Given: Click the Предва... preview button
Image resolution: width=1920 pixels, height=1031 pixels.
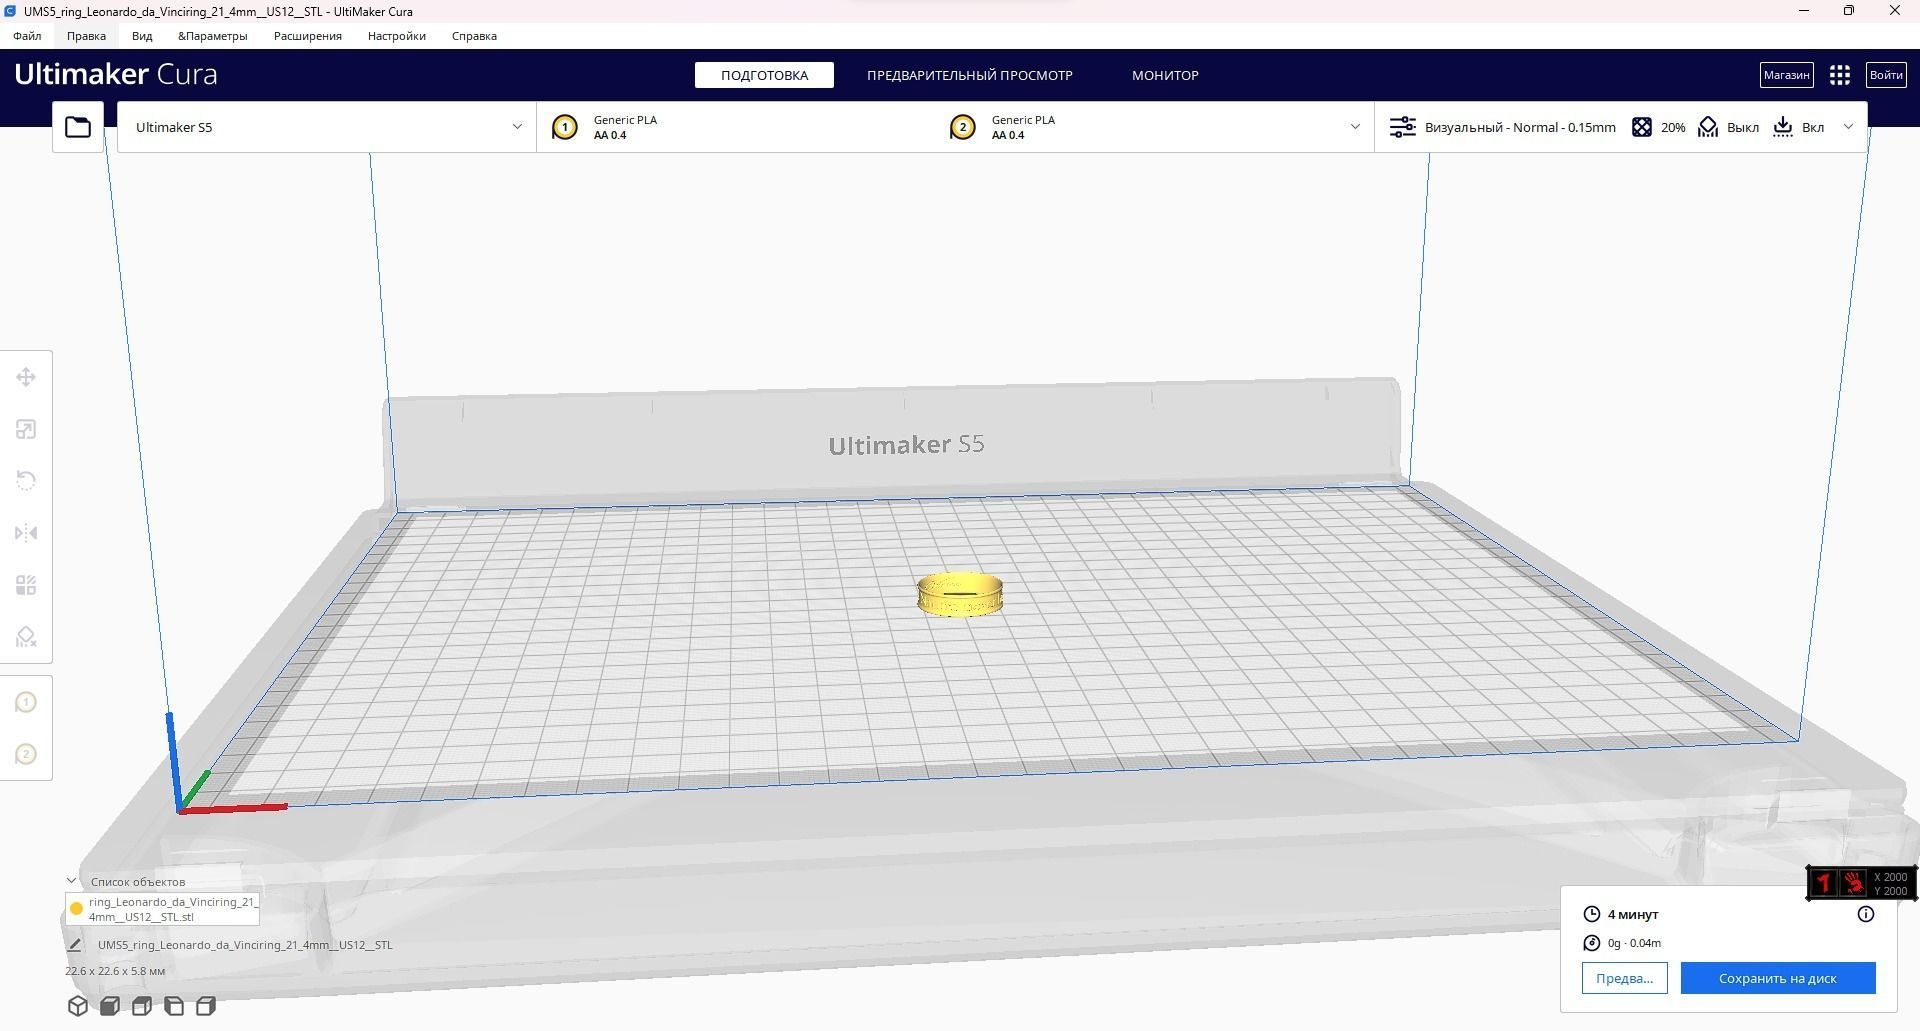Looking at the screenshot, I should [1625, 978].
